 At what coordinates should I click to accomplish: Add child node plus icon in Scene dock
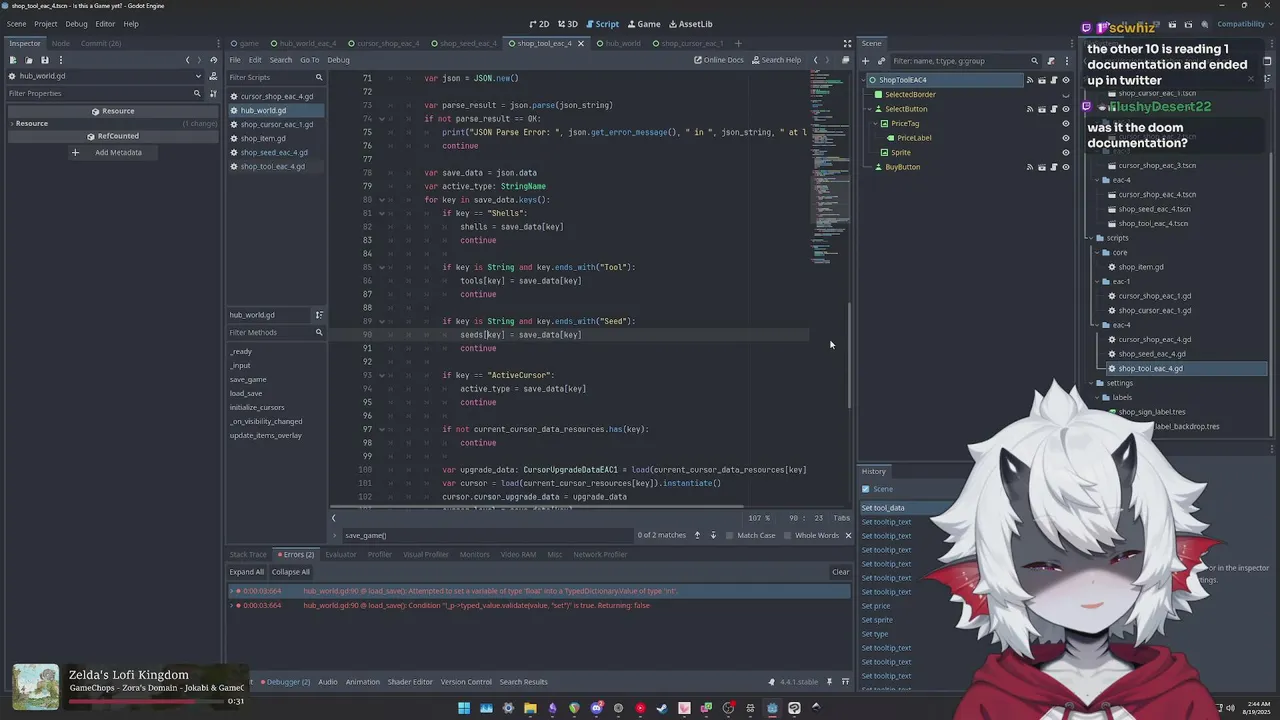coord(865,61)
